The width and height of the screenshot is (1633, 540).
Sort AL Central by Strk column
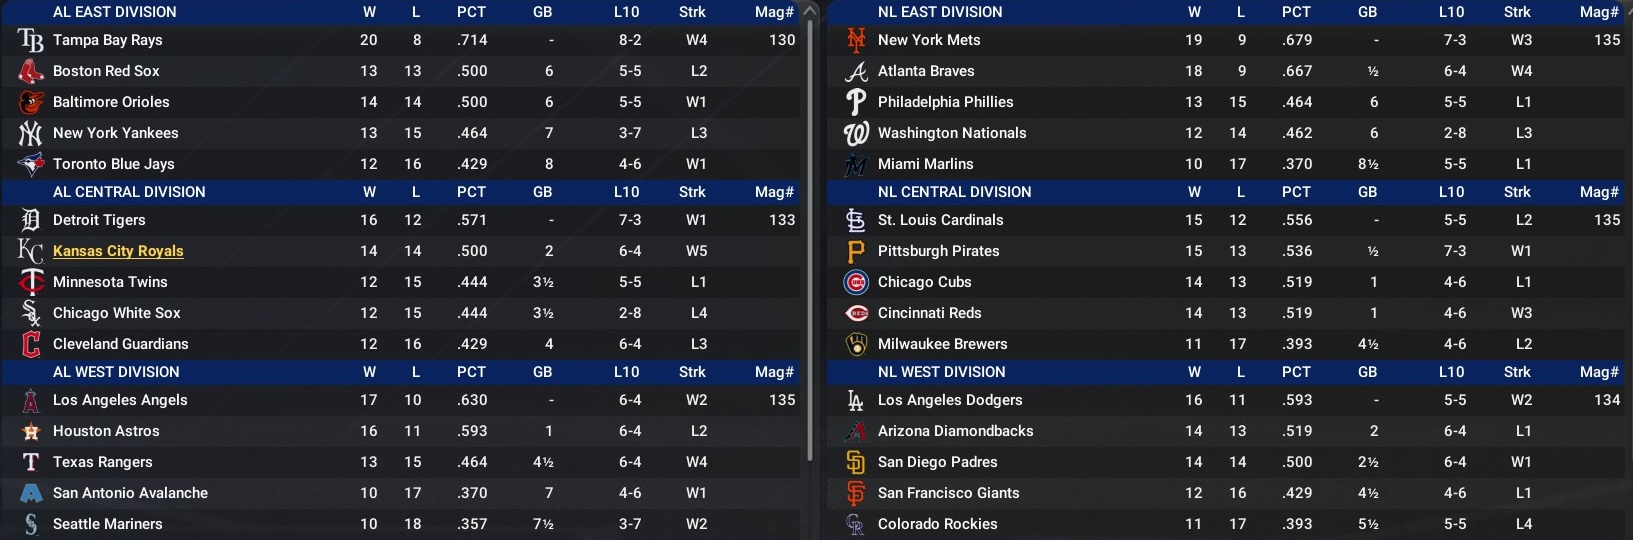coord(692,192)
